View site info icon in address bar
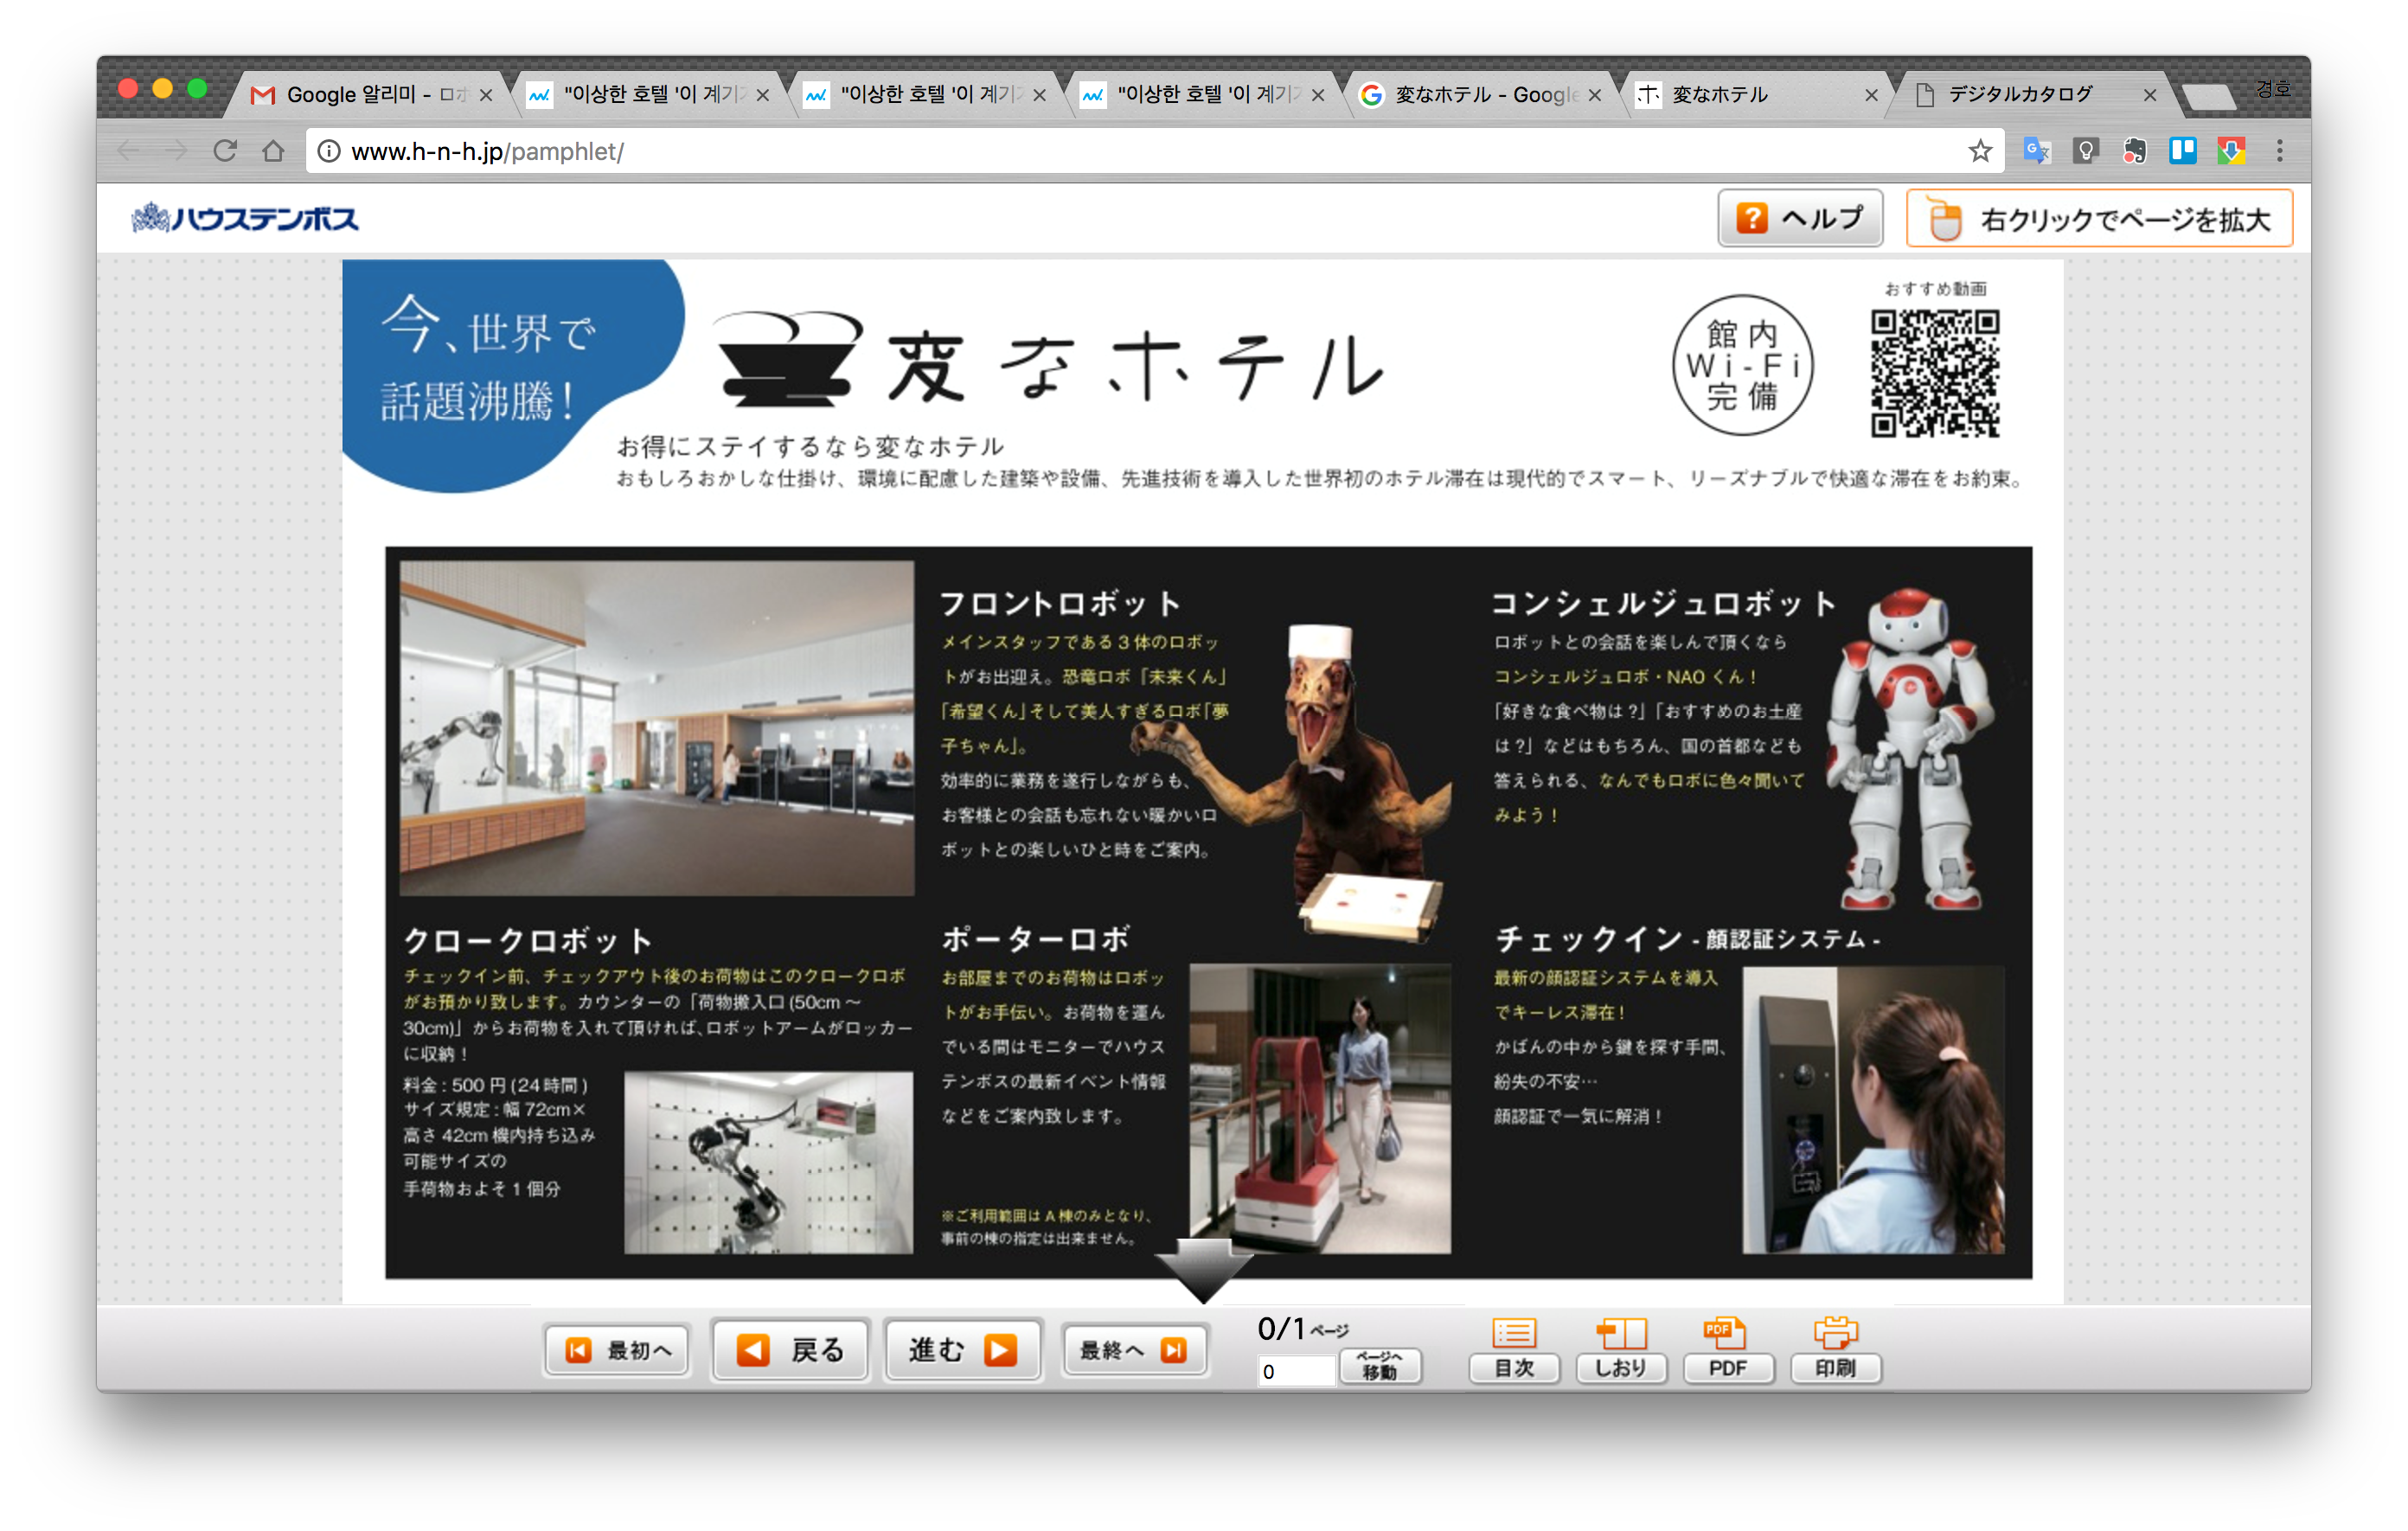The height and width of the screenshot is (1531, 2408). pyautogui.click(x=328, y=151)
